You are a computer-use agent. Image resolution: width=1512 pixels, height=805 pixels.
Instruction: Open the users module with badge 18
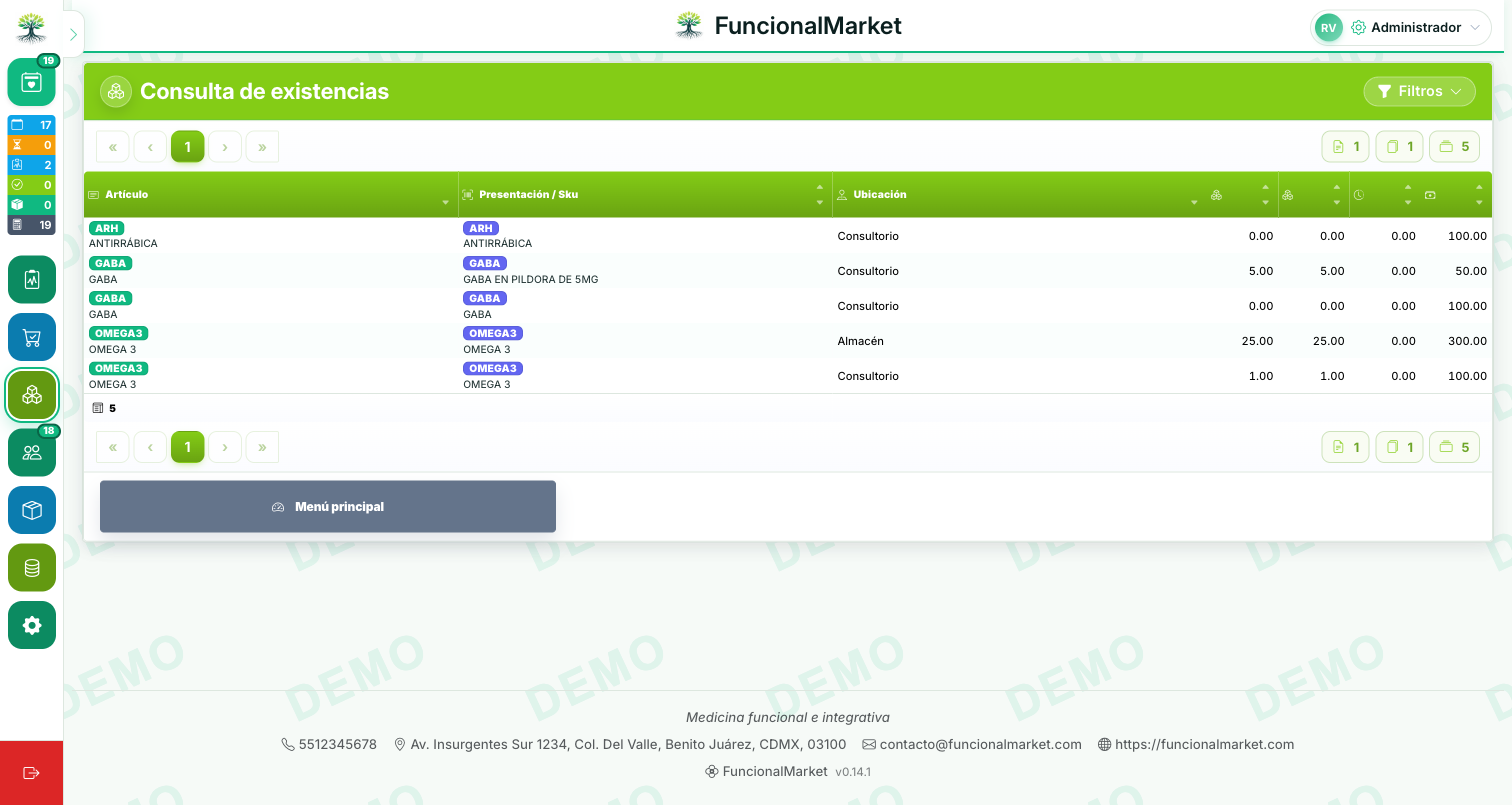click(32, 453)
